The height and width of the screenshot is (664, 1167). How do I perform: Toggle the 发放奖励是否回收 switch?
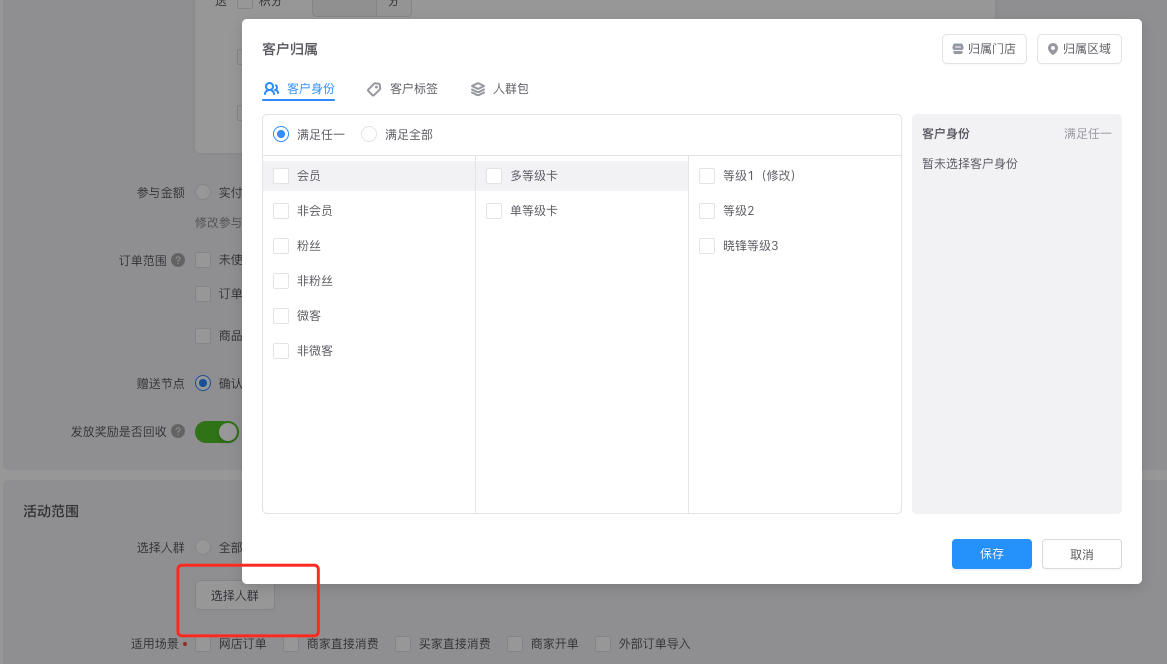217,432
